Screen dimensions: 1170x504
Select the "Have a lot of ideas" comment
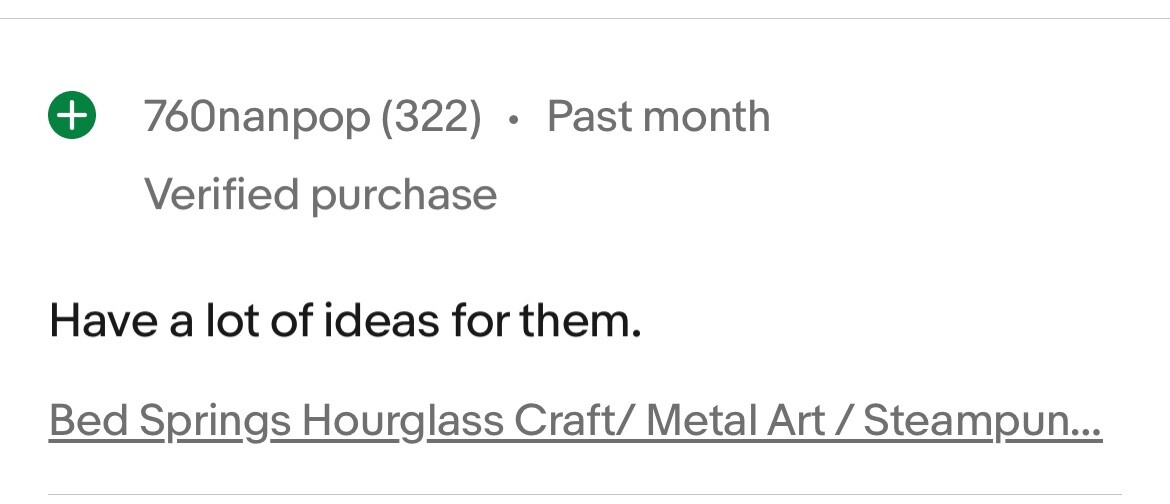point(345,322)
